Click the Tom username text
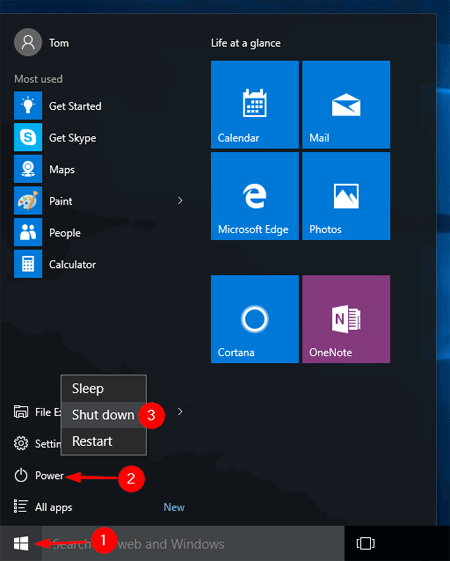Image resolution: width=450 pixels, height=561 pixels. pyautogui.click(x=59, y=43)
